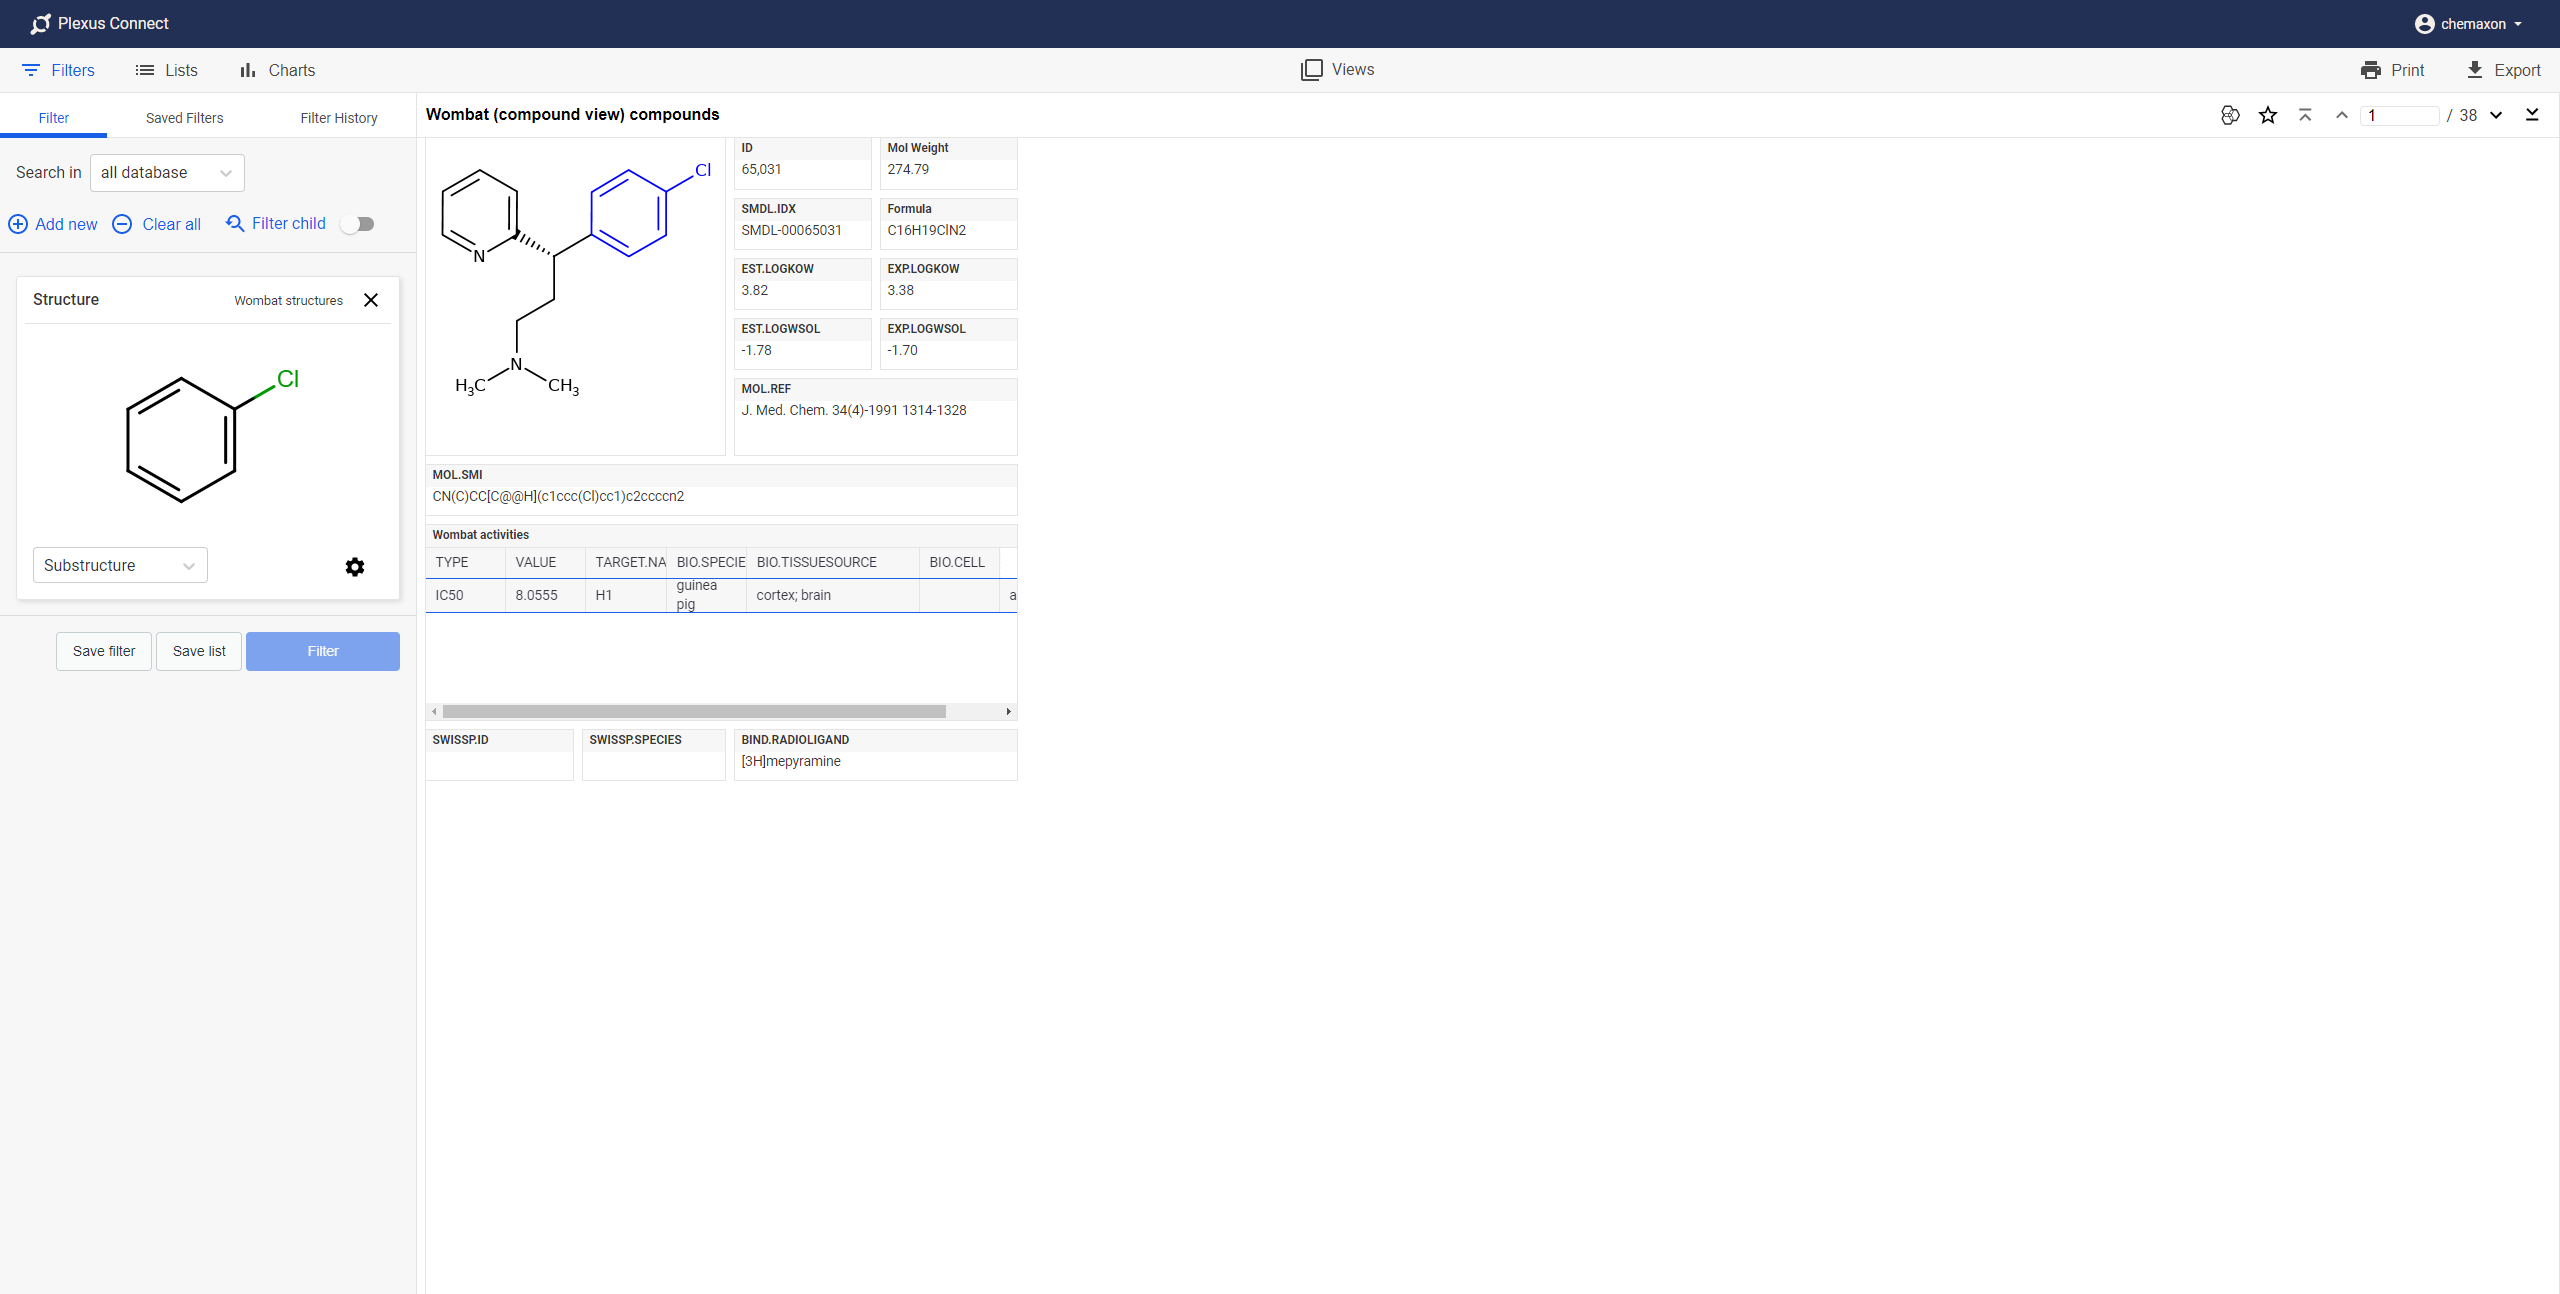This screenshot has width=2560, height=1294.
Task: Click the star/bookmark icon near top right
Action: (2268, 114)
